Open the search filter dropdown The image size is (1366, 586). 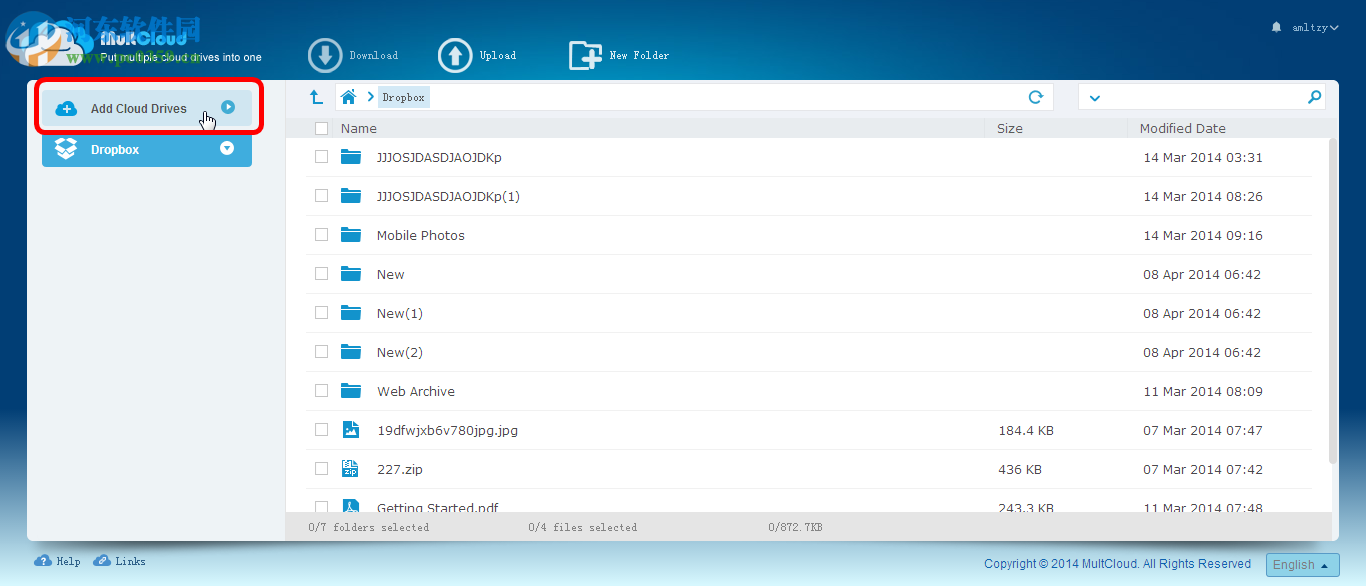(1094, 96)
